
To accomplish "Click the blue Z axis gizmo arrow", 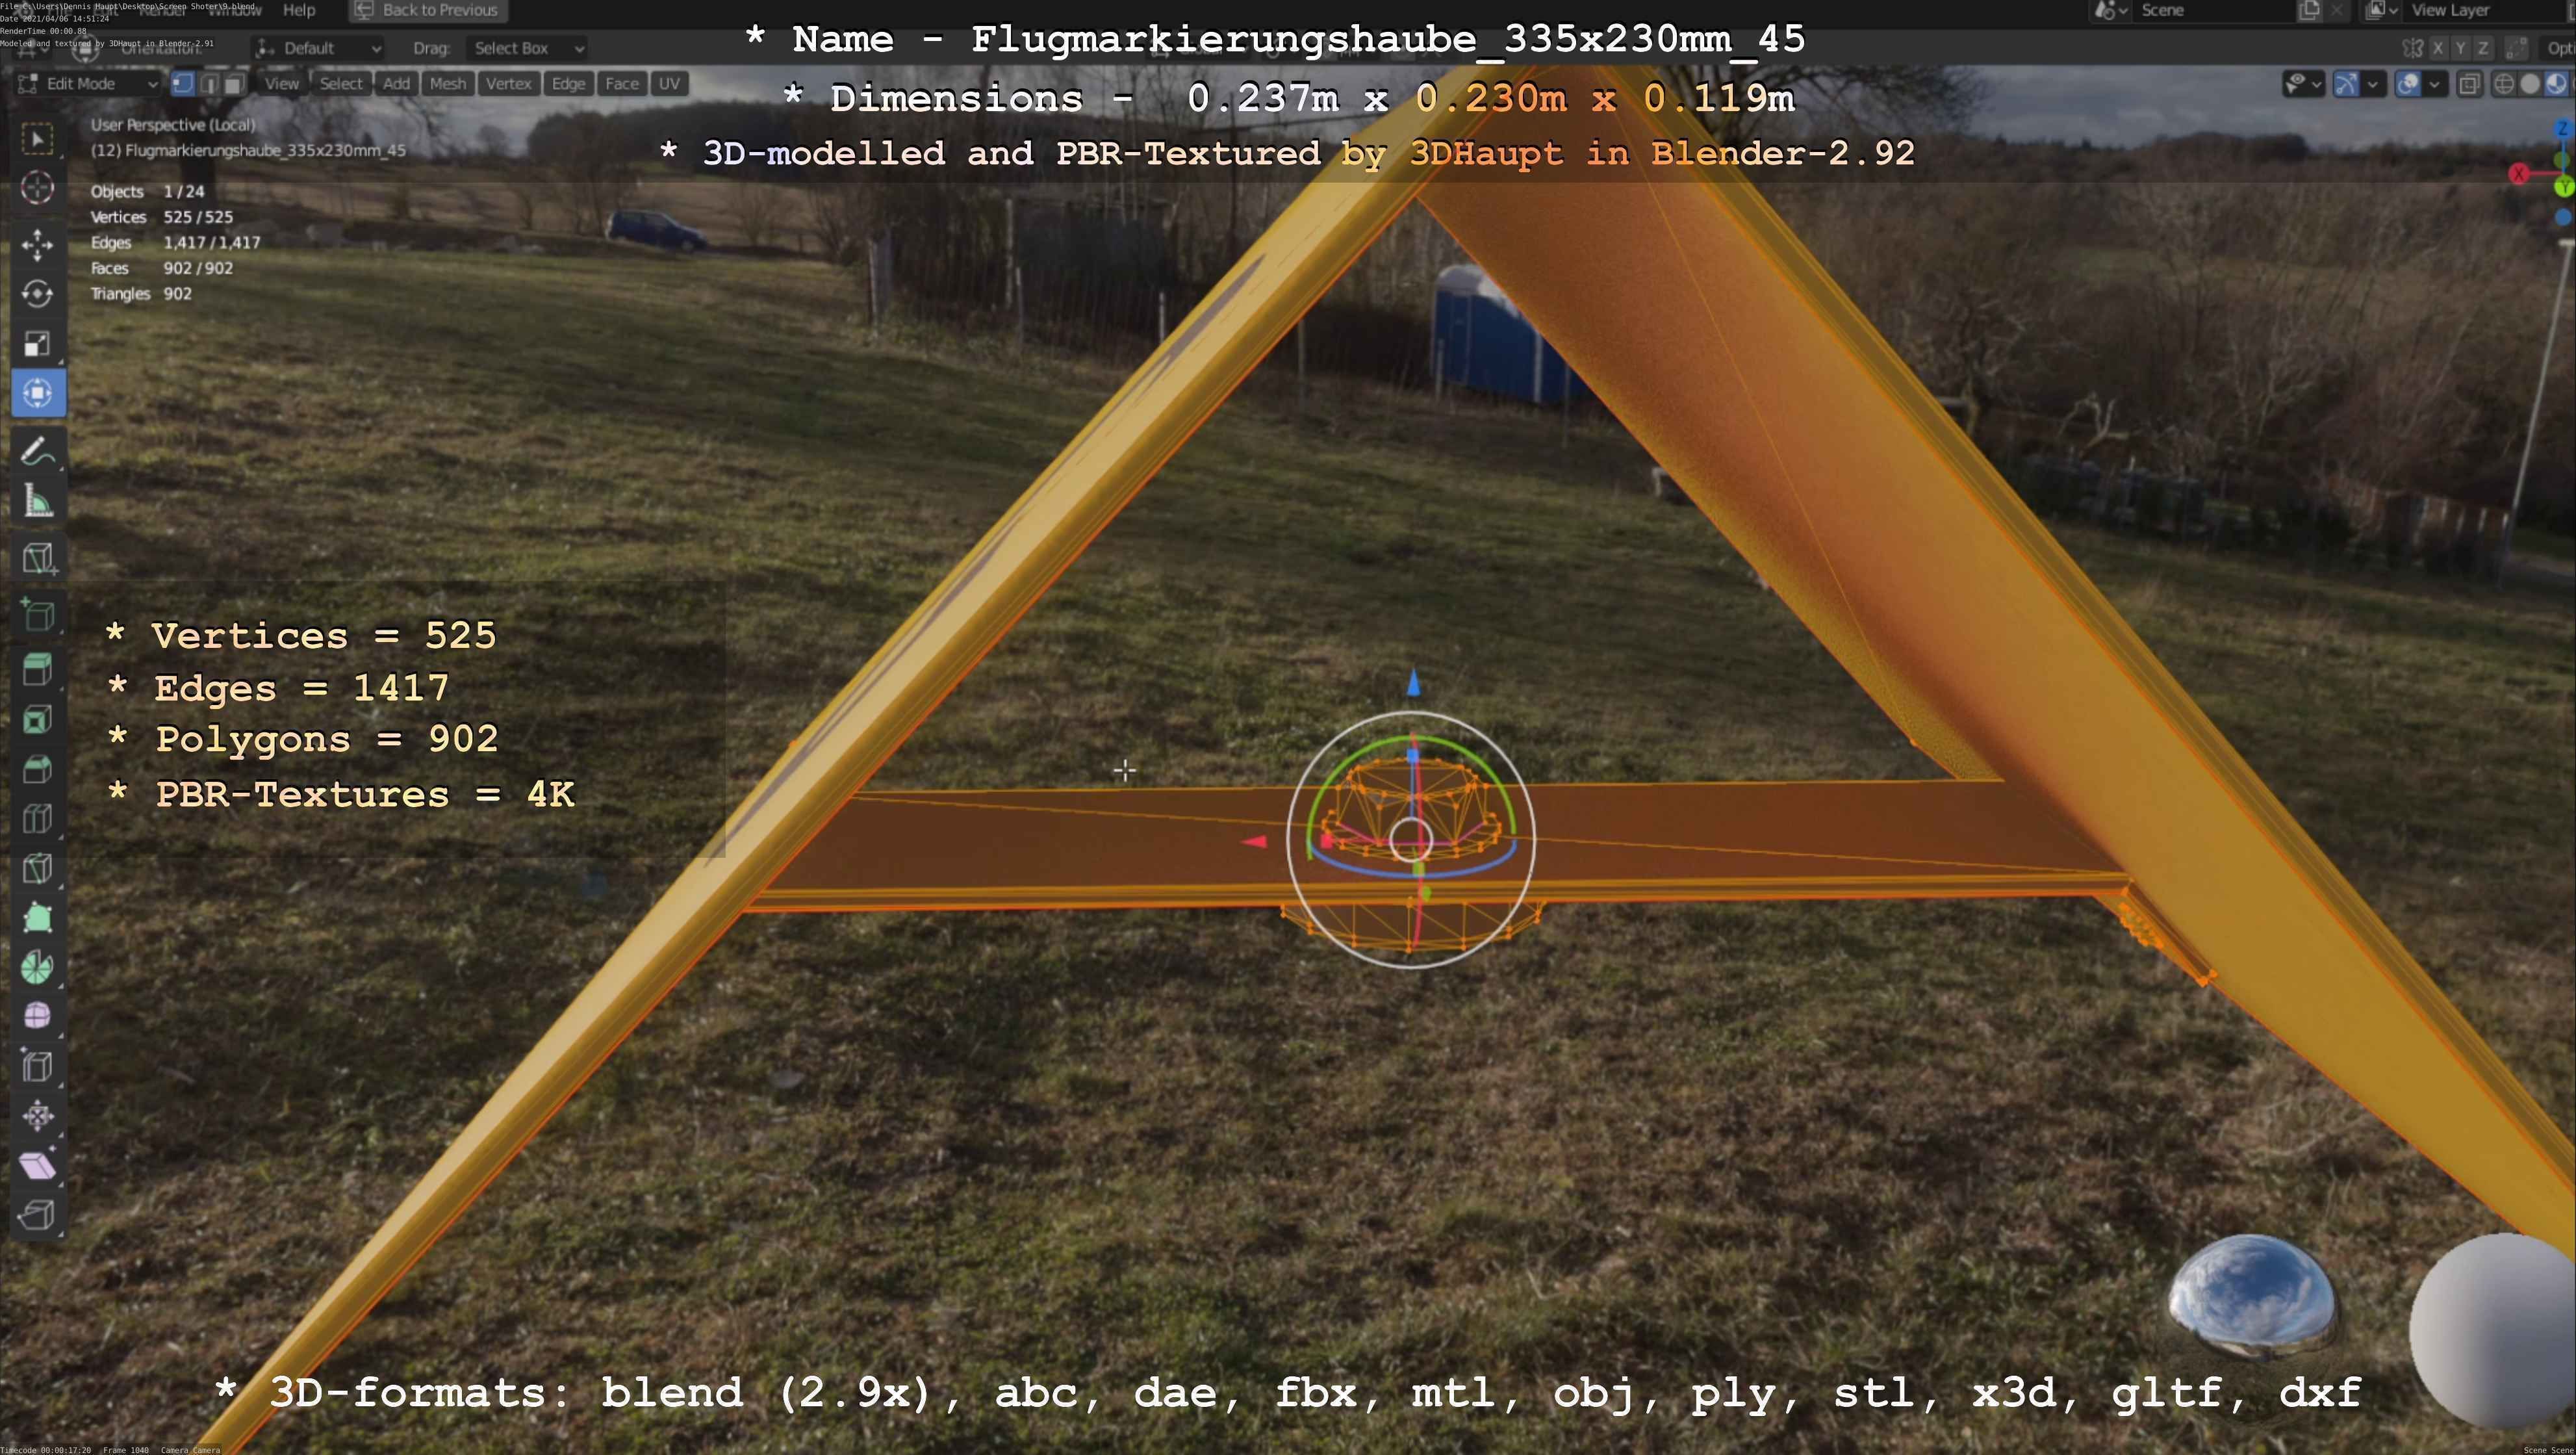I will pos(1413,683).
